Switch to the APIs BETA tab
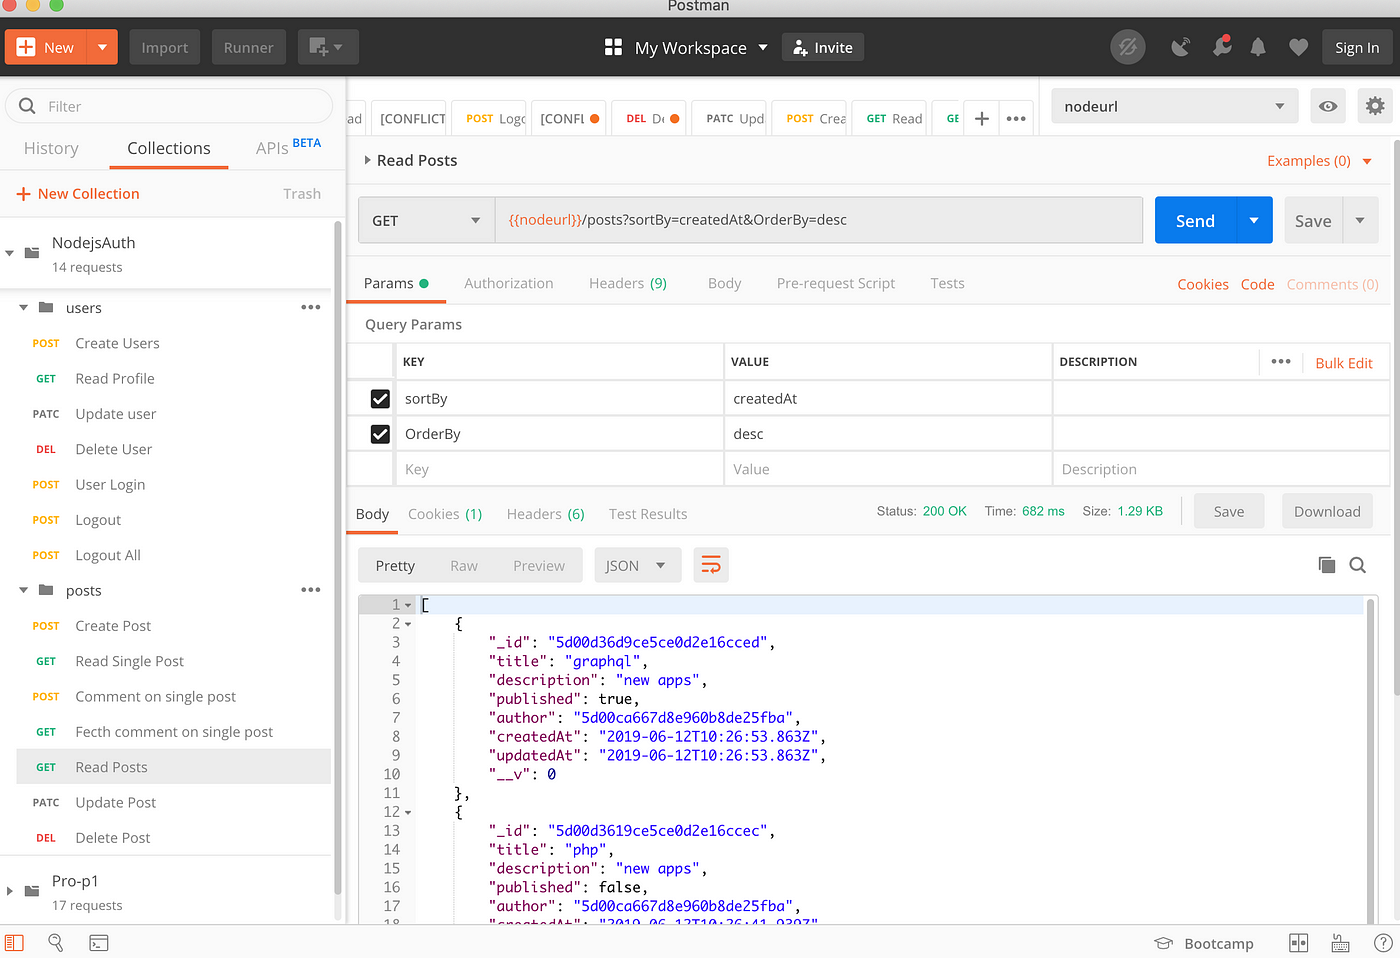The height and width of the screenshot is (958, 1400). click(288, 147)
